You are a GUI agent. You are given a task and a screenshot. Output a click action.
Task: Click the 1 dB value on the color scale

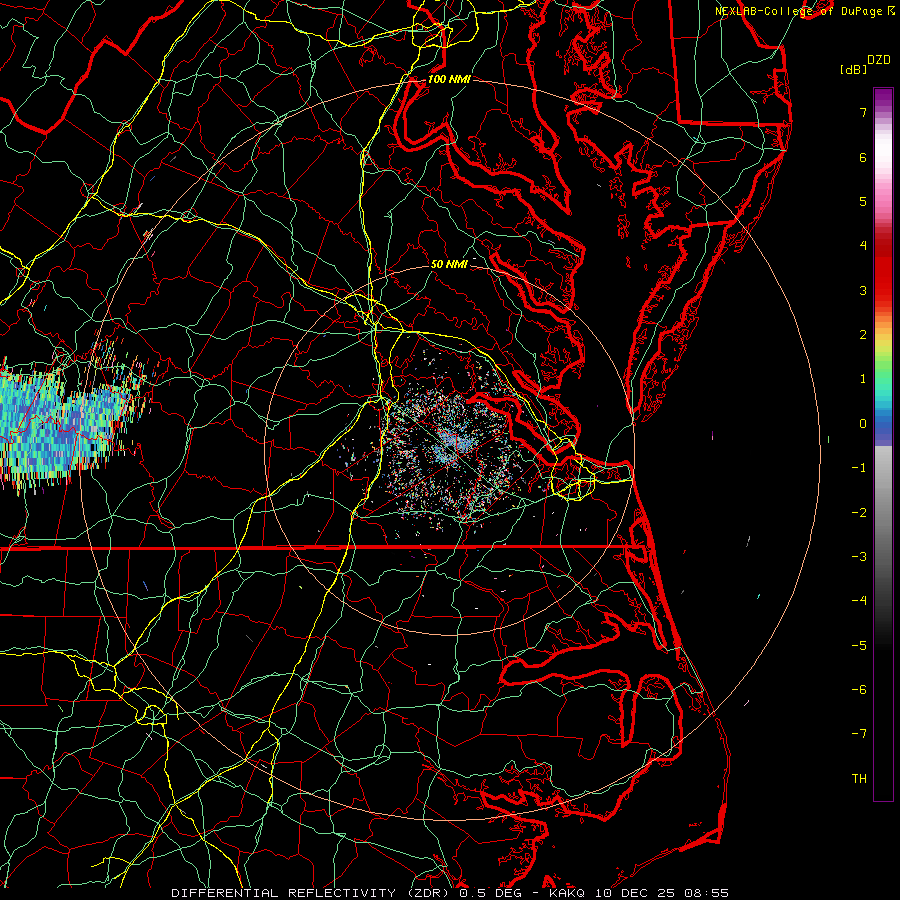coord(863,379)
